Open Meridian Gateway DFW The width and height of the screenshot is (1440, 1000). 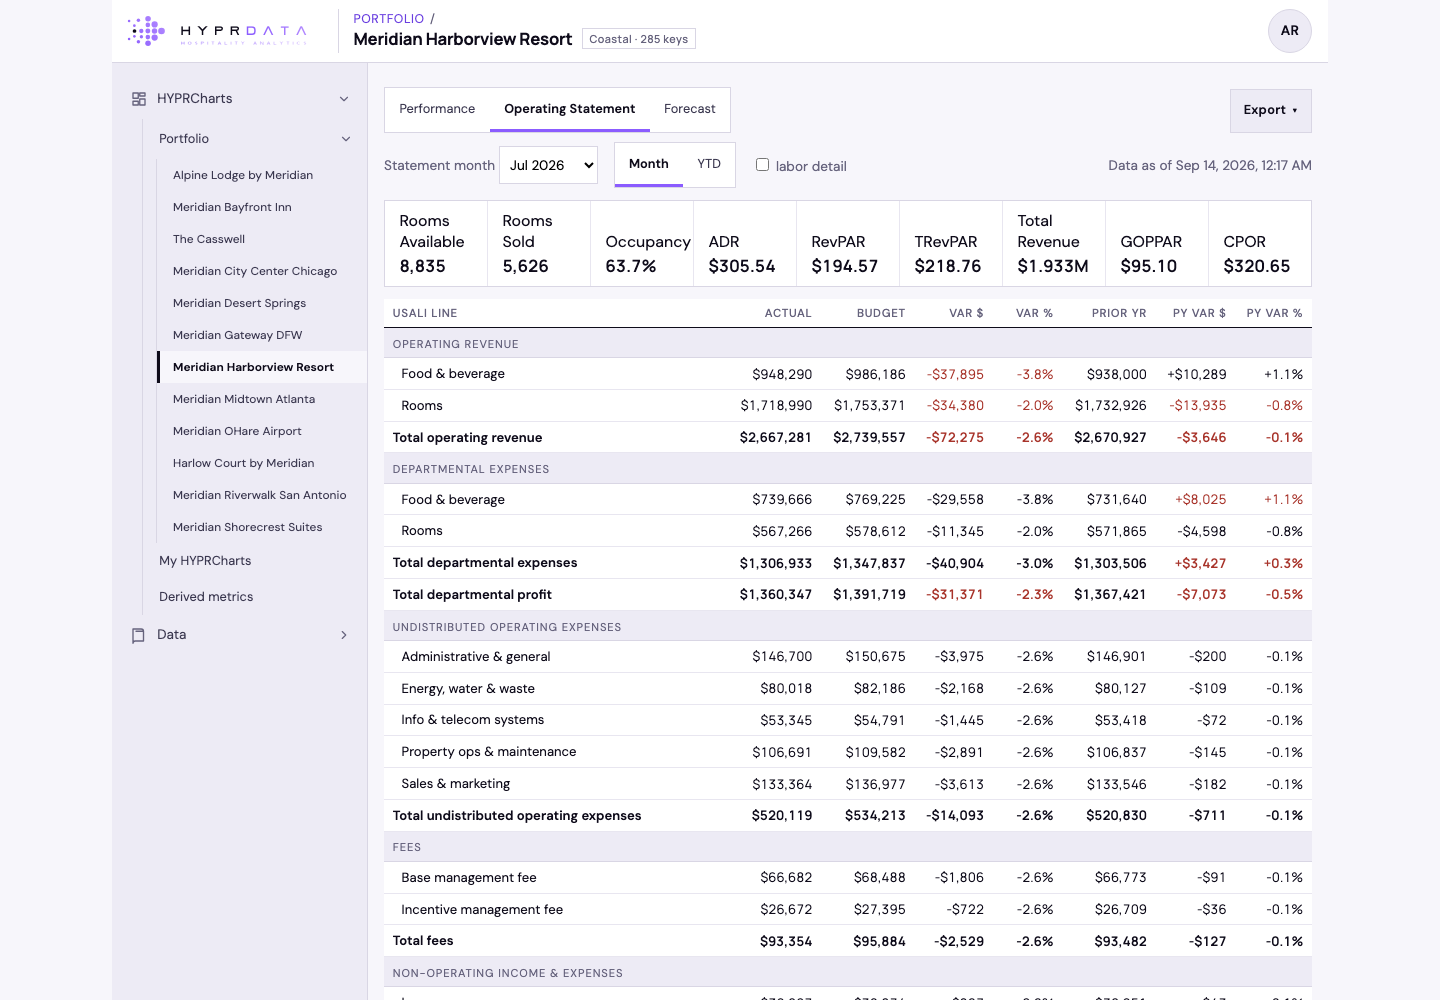[x=262, y=335]
